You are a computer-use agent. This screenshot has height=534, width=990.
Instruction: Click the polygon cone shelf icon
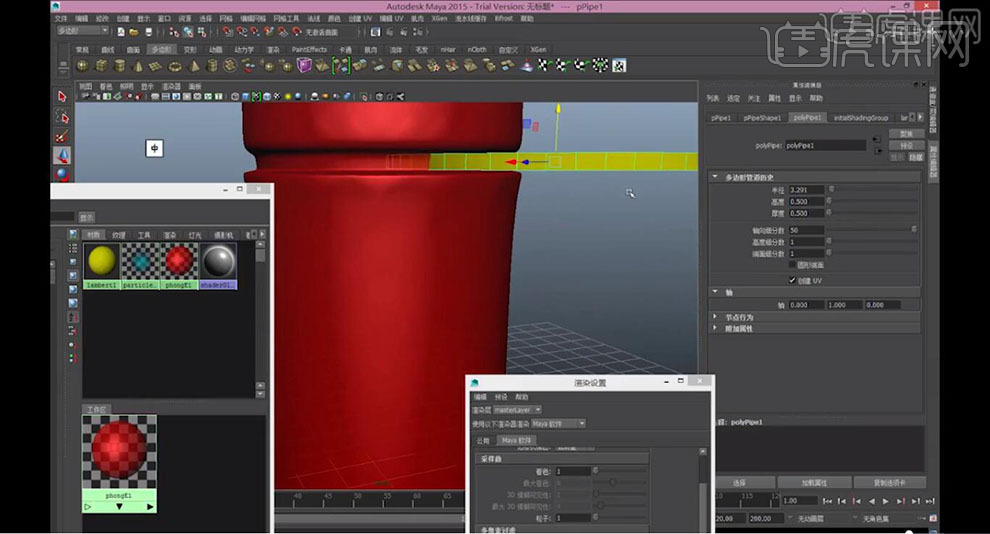138,65
